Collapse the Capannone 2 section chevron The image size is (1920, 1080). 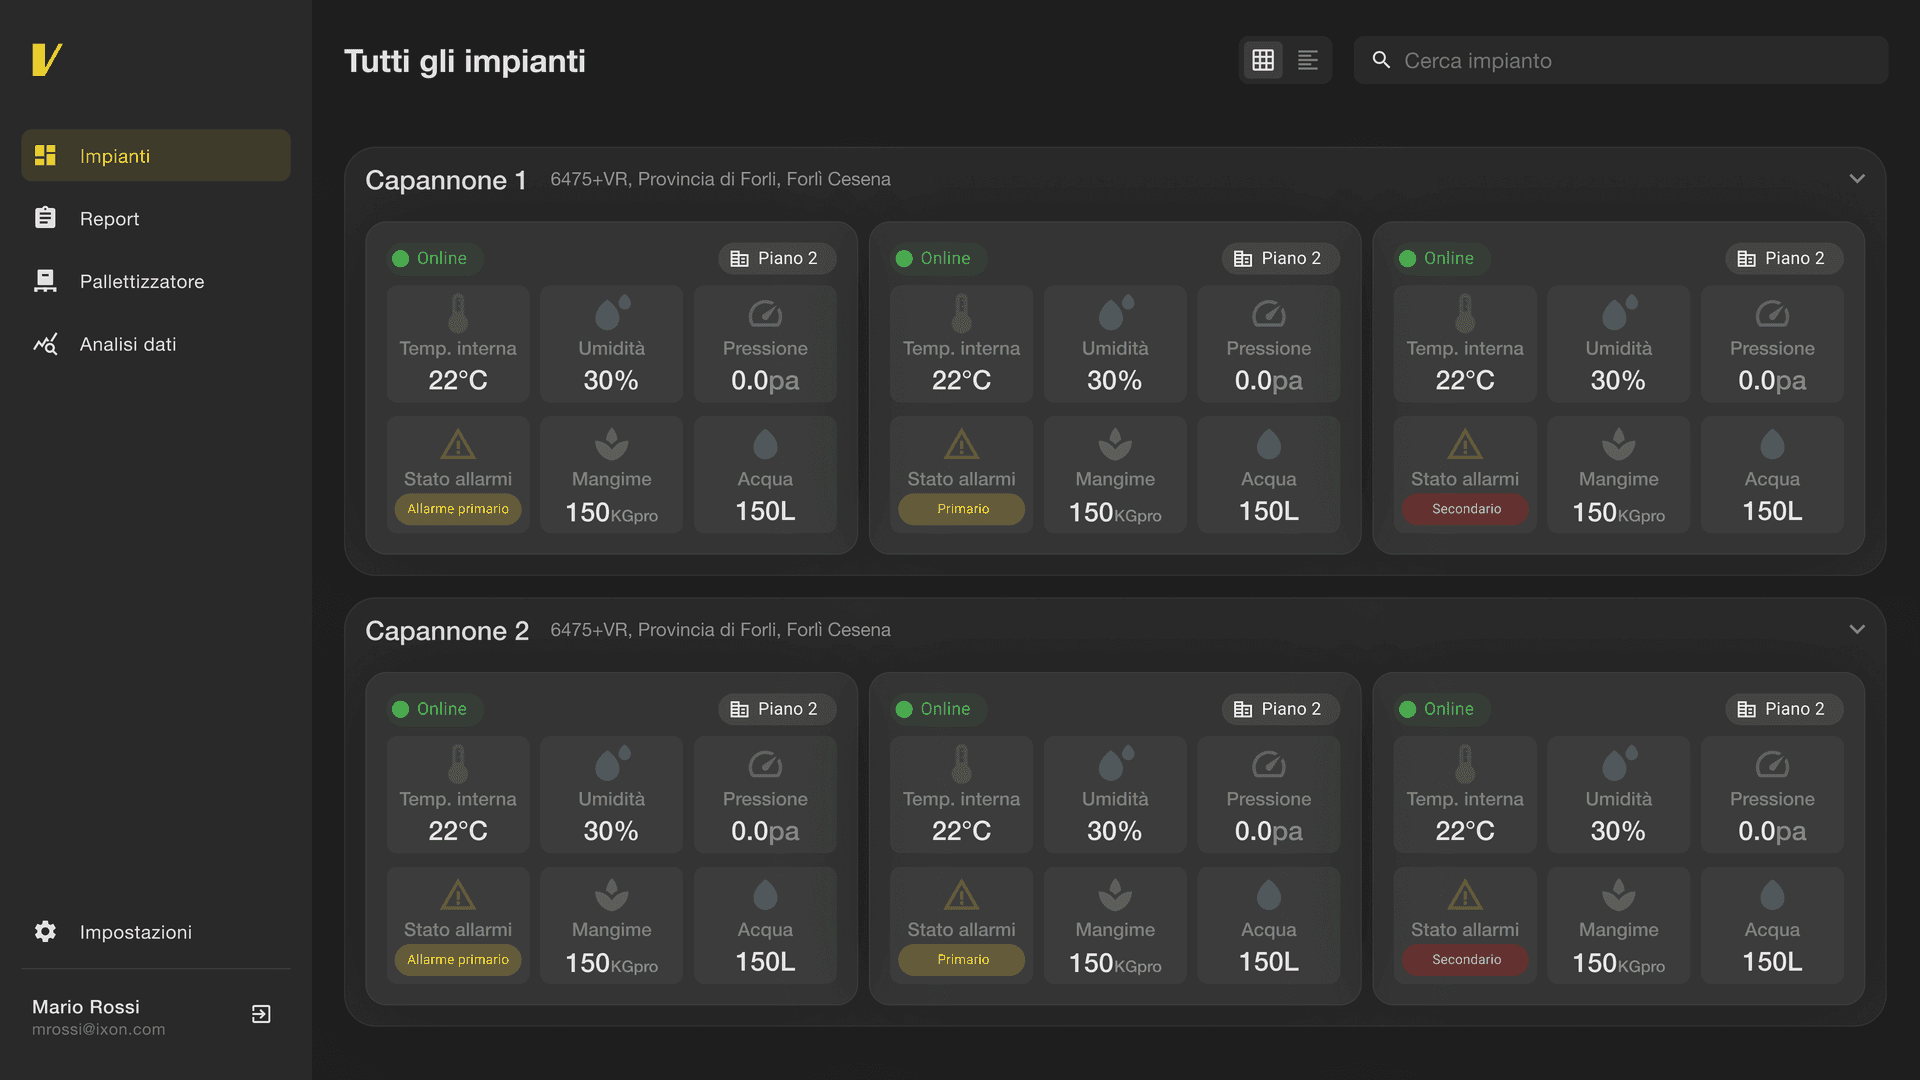(x=1857, y=630)
